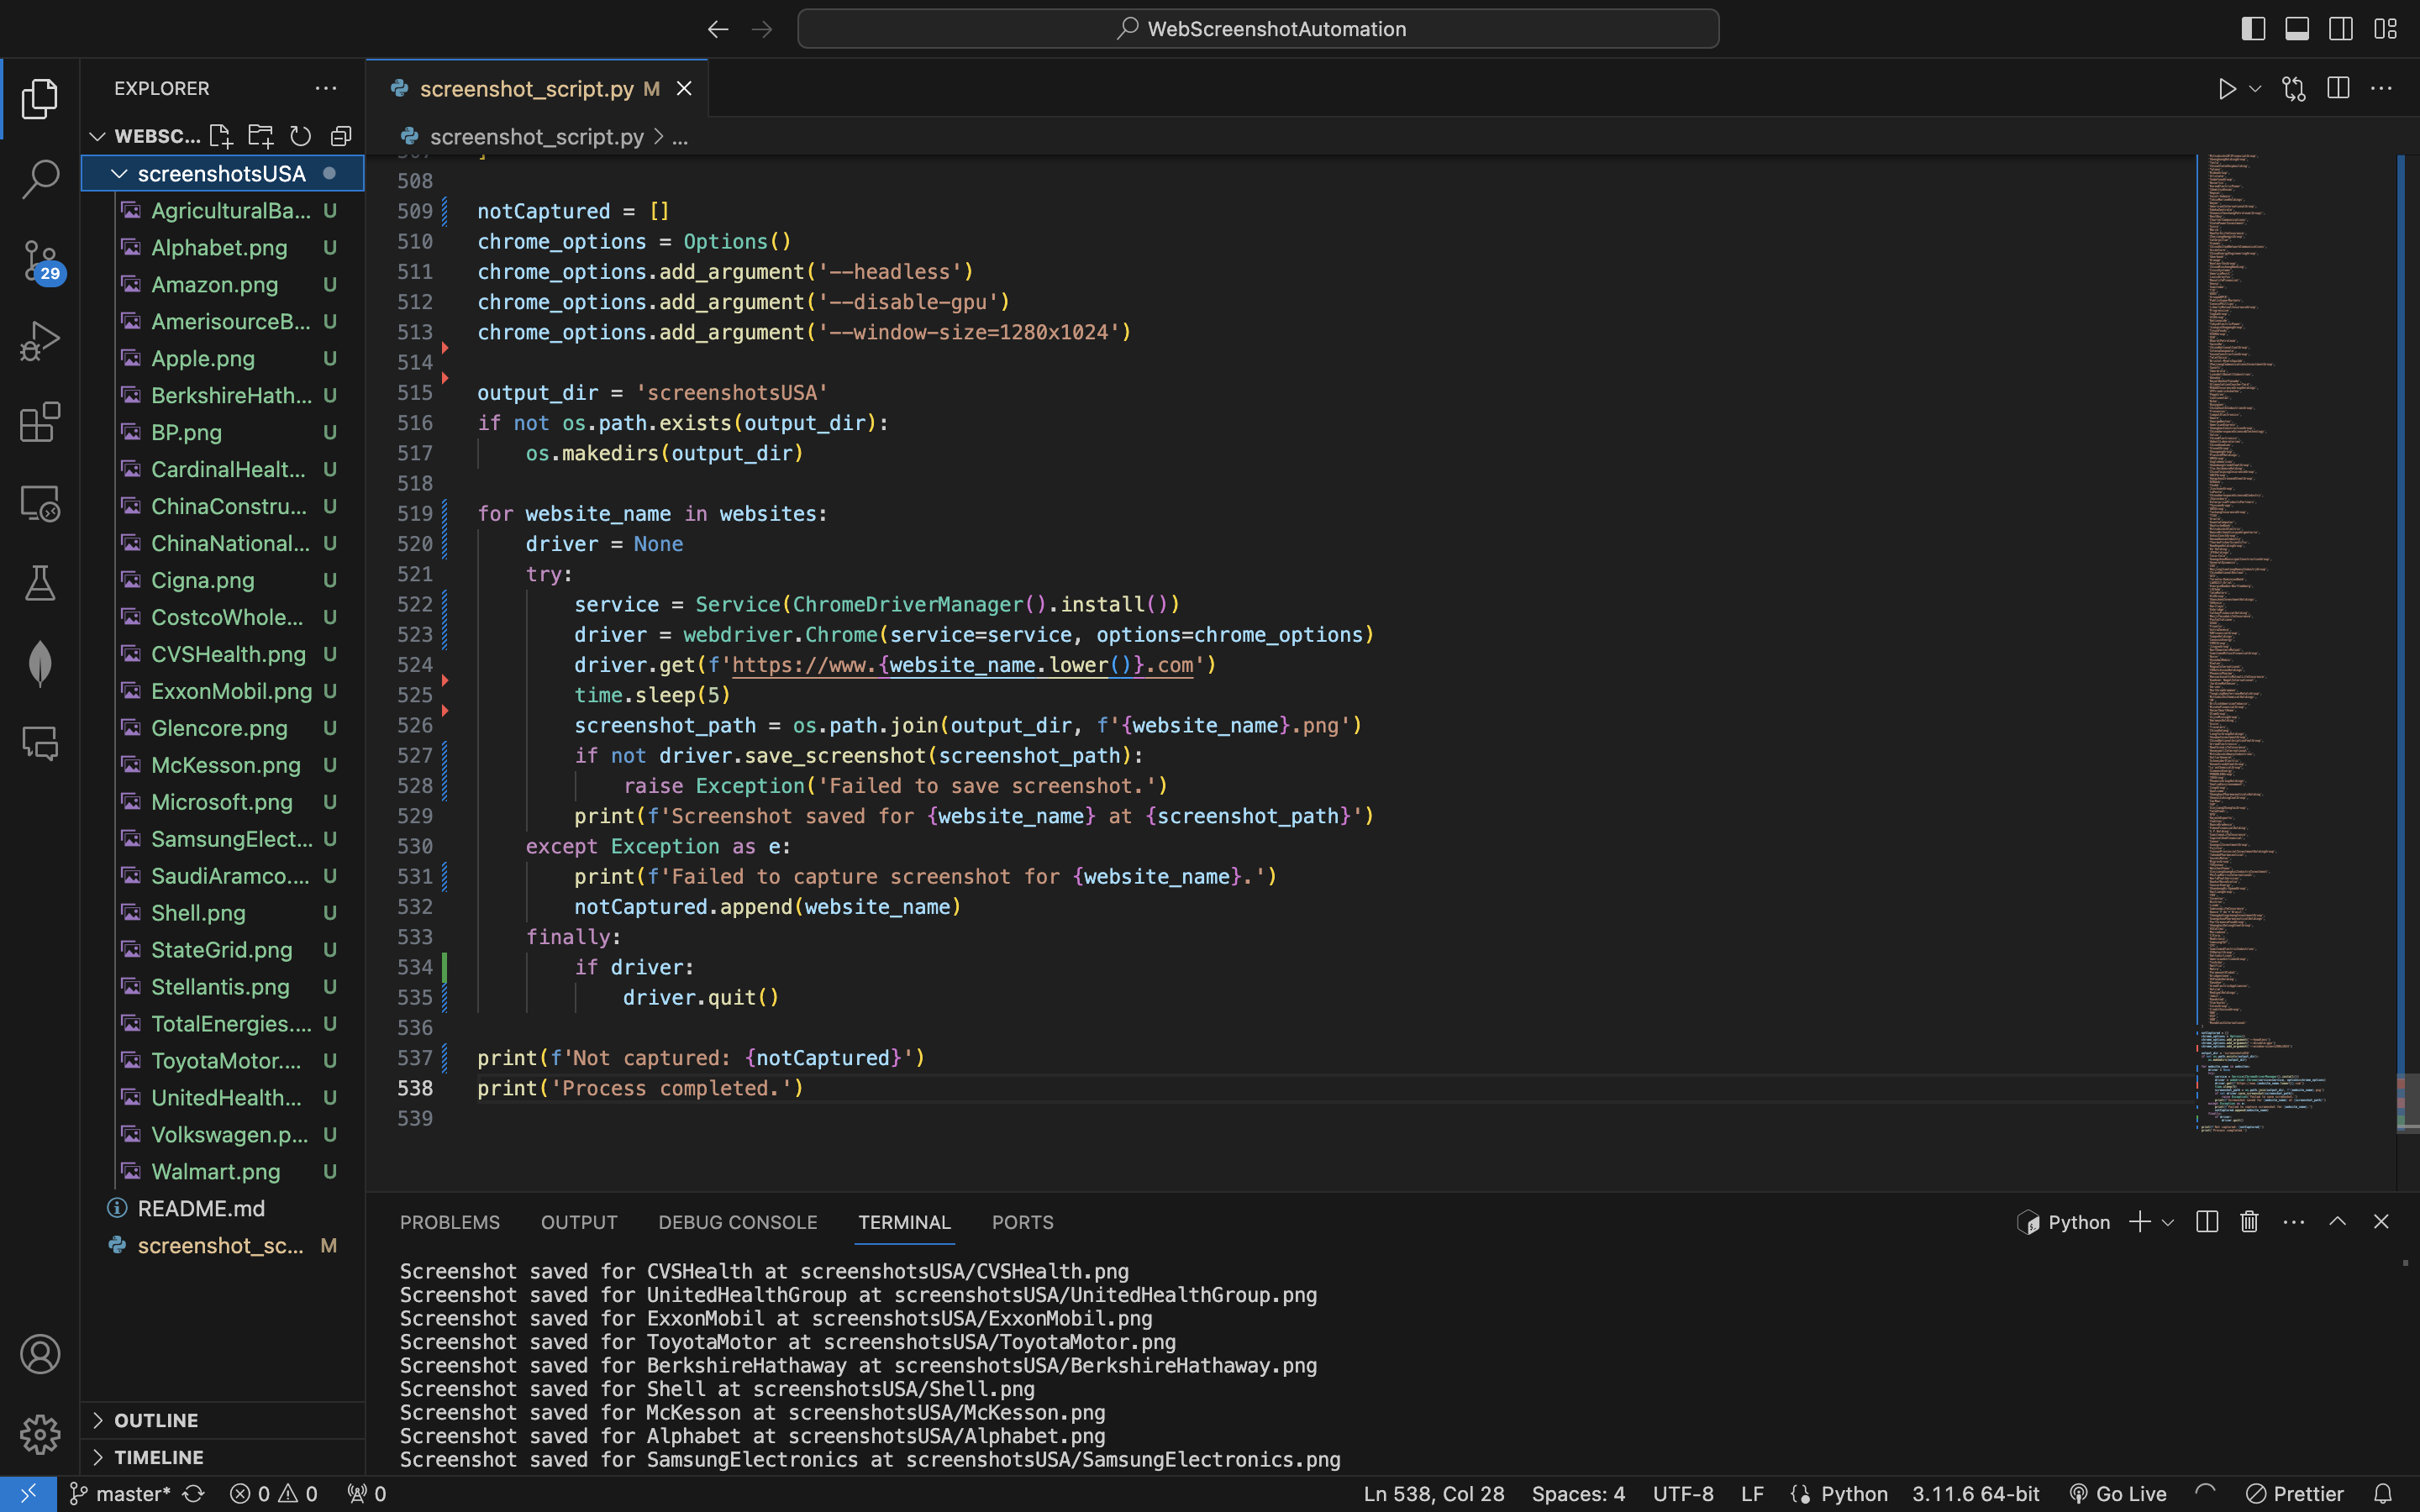Click master* branch in status bar
Image resolution: width=2420 pixels, height=1512 pixels.
pyautogui.click(x=120, y=1494)
